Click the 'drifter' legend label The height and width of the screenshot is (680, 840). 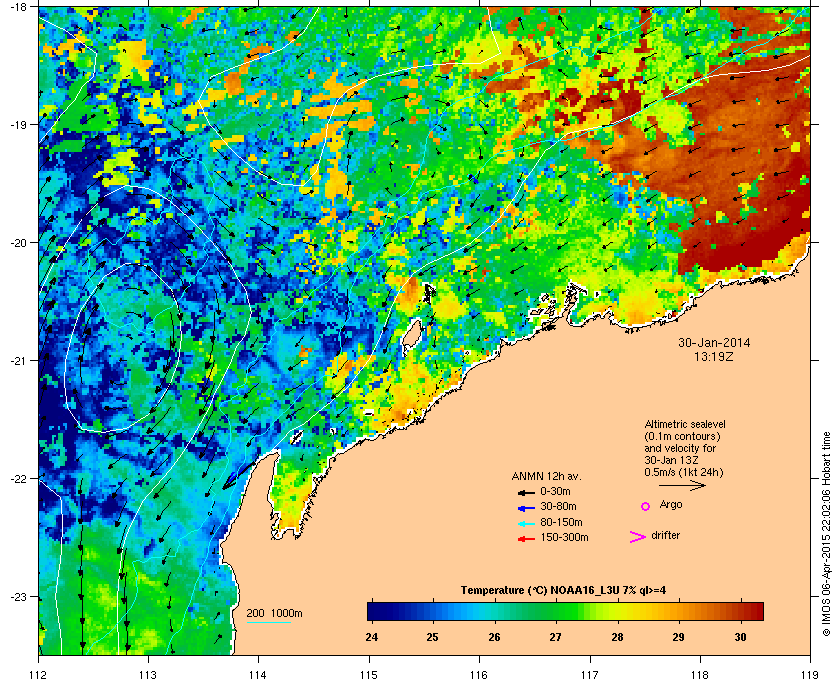coord(666,535)
